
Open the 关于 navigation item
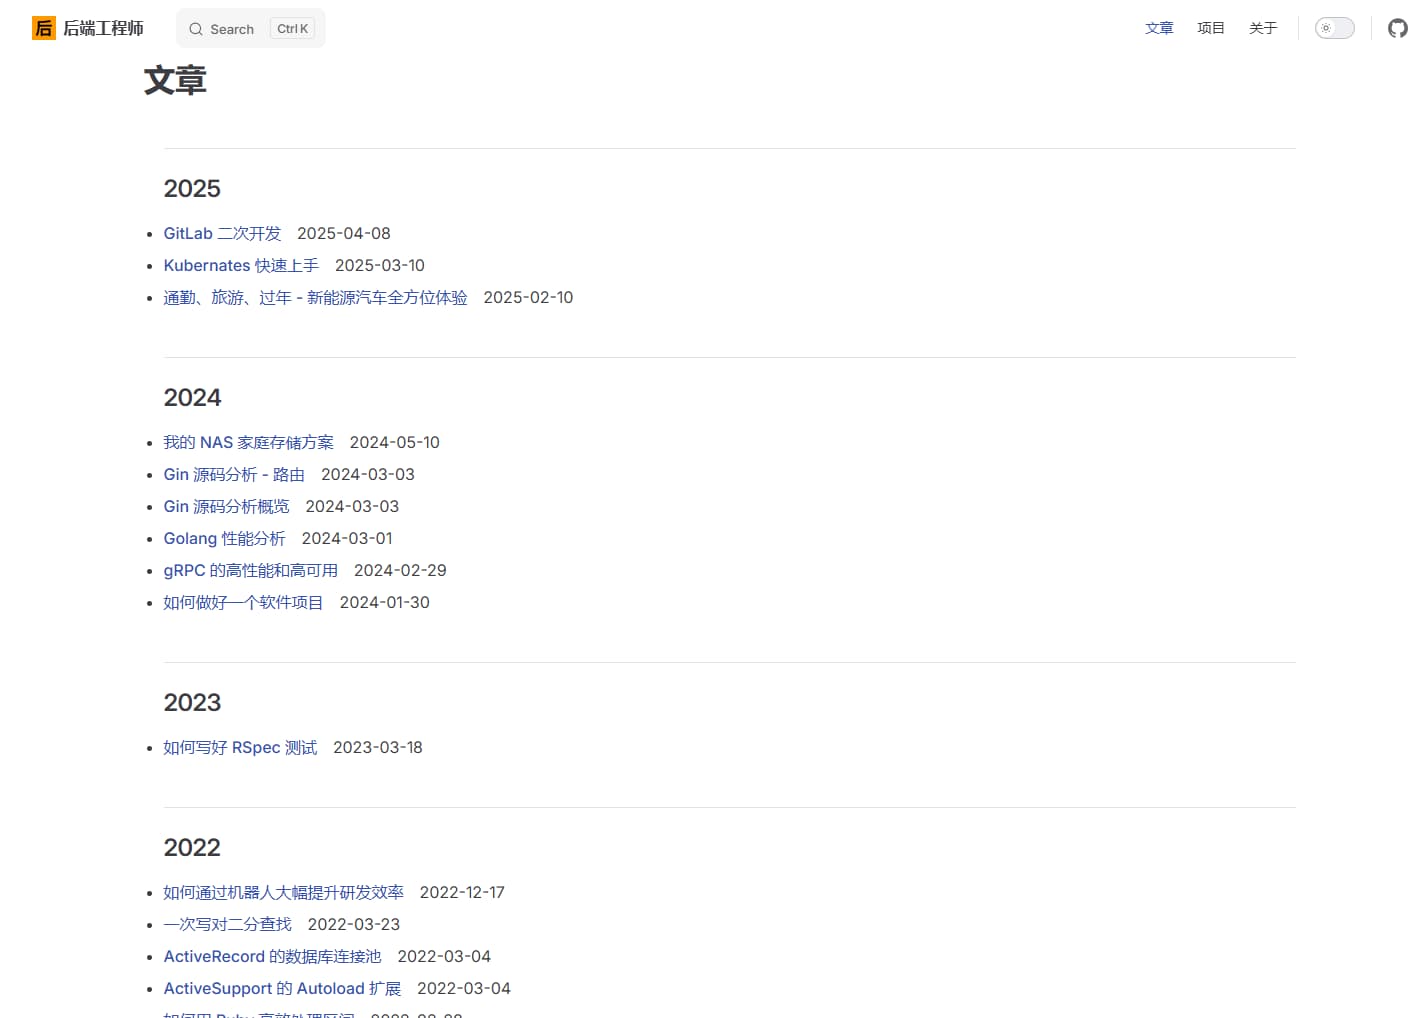coord(1263,28)
